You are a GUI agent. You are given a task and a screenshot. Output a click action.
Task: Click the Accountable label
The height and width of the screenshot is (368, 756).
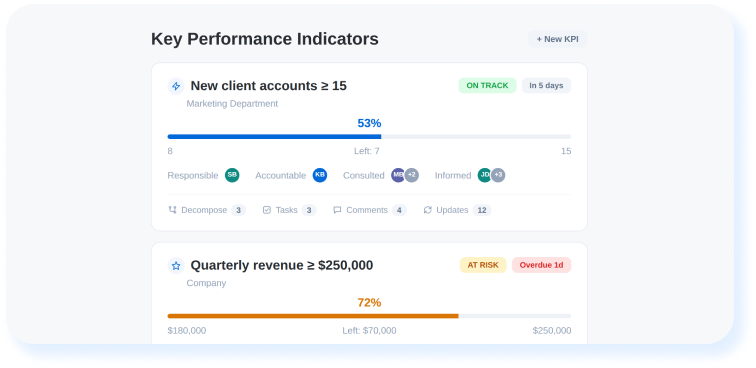pos(281,176)
